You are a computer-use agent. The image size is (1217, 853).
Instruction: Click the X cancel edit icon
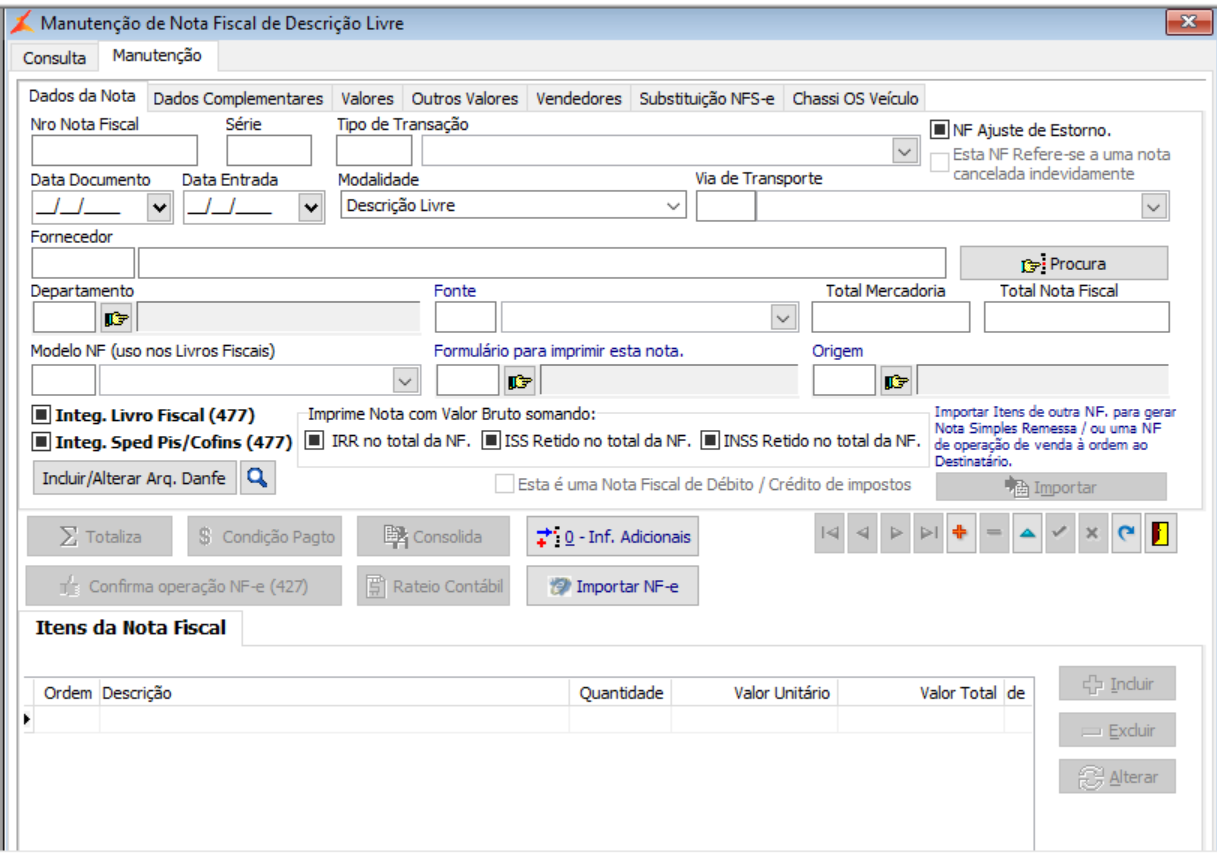click(1093, 534)
